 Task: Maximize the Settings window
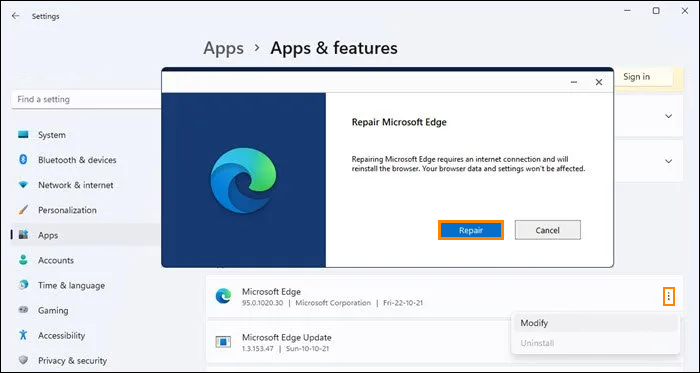click(656, 11)
